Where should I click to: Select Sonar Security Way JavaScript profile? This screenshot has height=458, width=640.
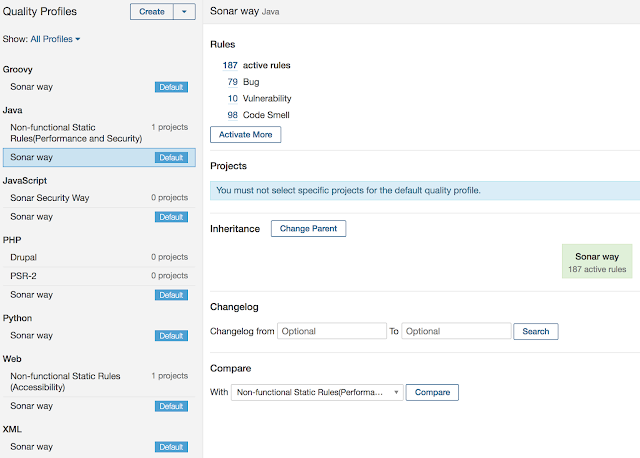99,198
